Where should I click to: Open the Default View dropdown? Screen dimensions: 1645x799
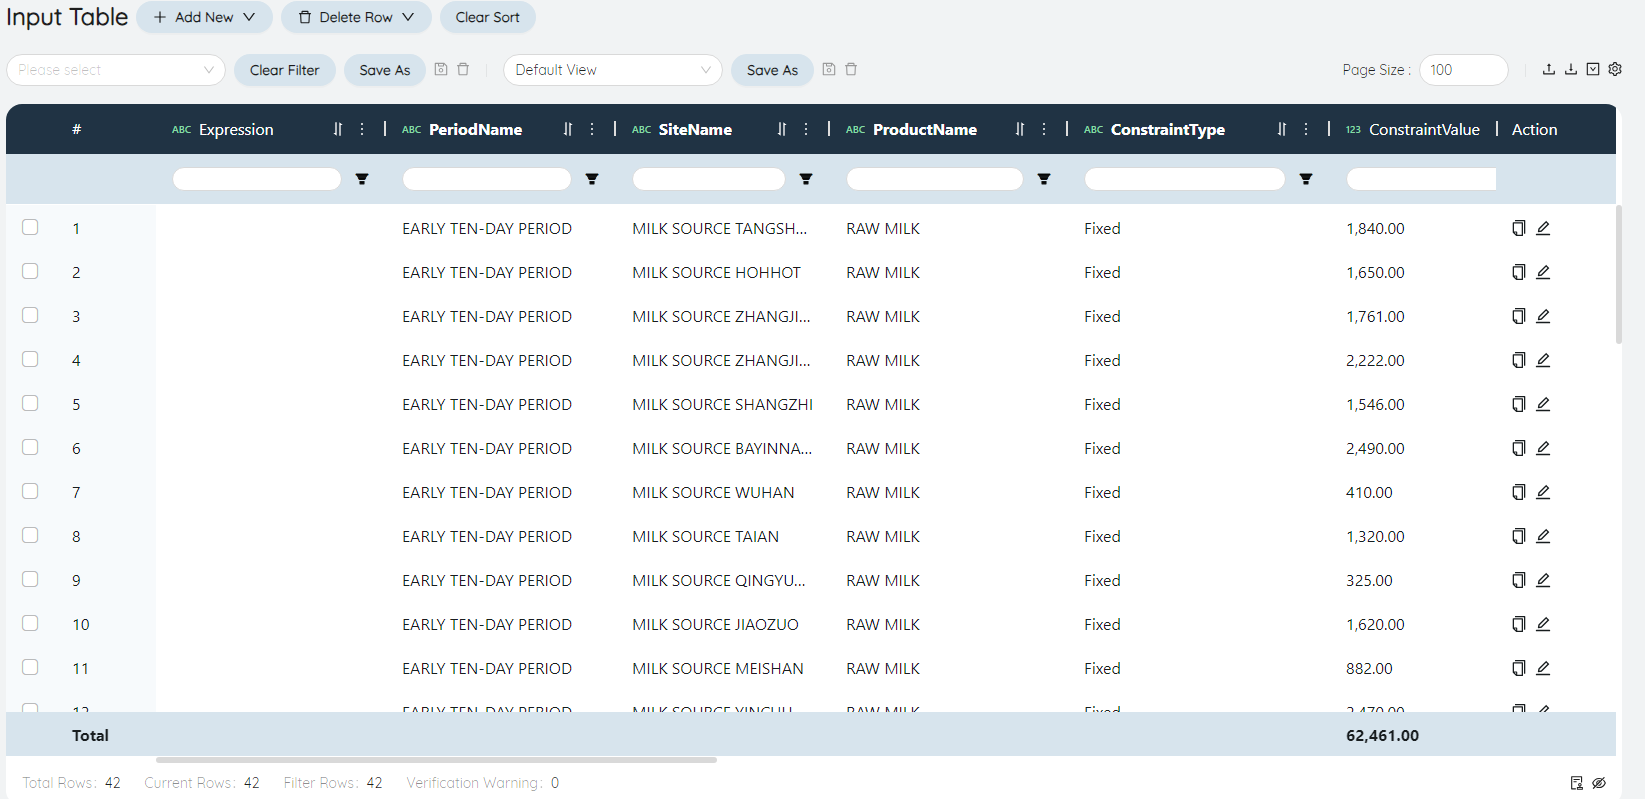613,70
